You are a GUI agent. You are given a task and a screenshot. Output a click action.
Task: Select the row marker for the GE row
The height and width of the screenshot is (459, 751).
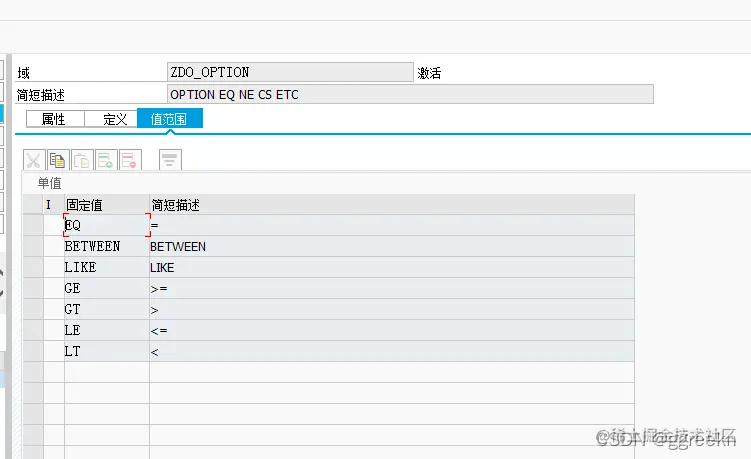pyautogui.click(x=33, y=288)
